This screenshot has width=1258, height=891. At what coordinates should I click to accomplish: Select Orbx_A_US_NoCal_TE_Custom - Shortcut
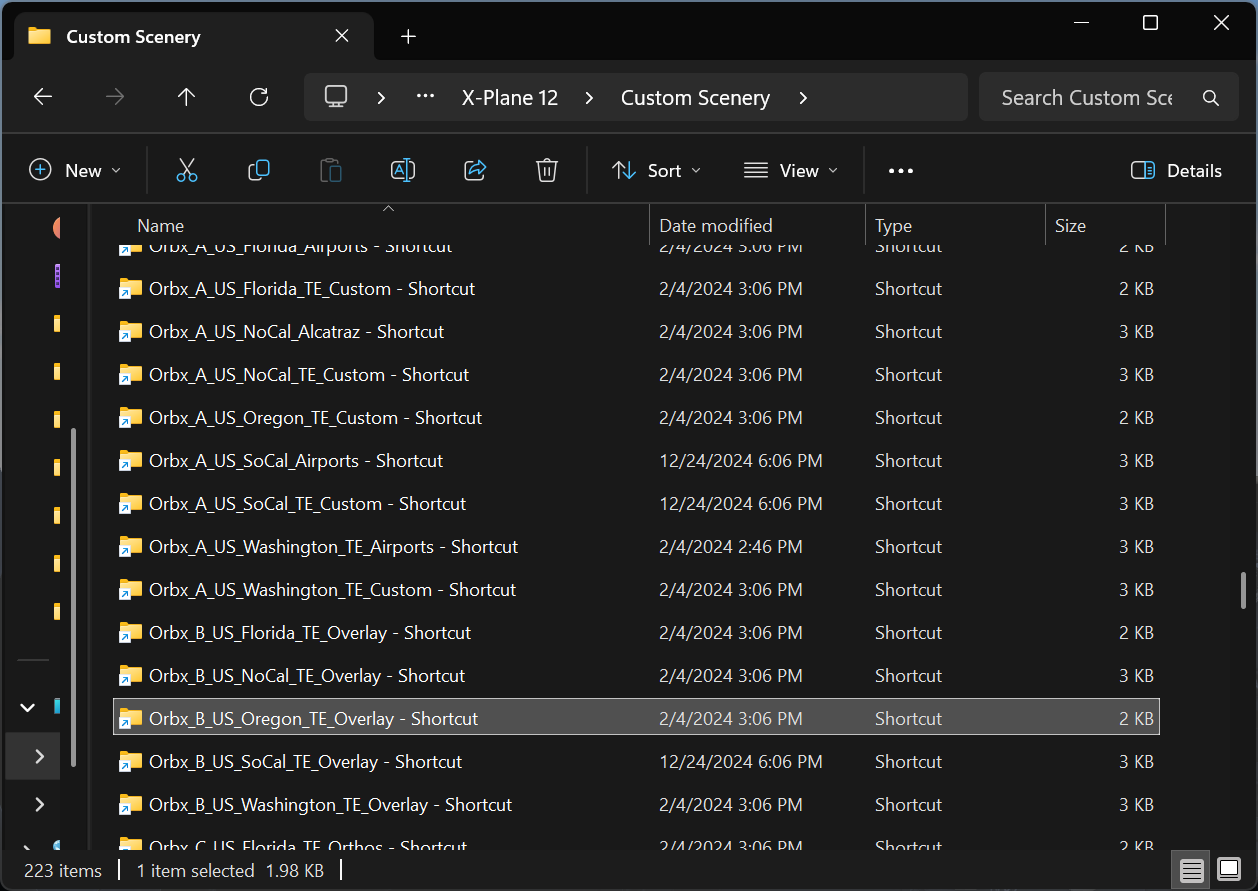pos(637,375)
